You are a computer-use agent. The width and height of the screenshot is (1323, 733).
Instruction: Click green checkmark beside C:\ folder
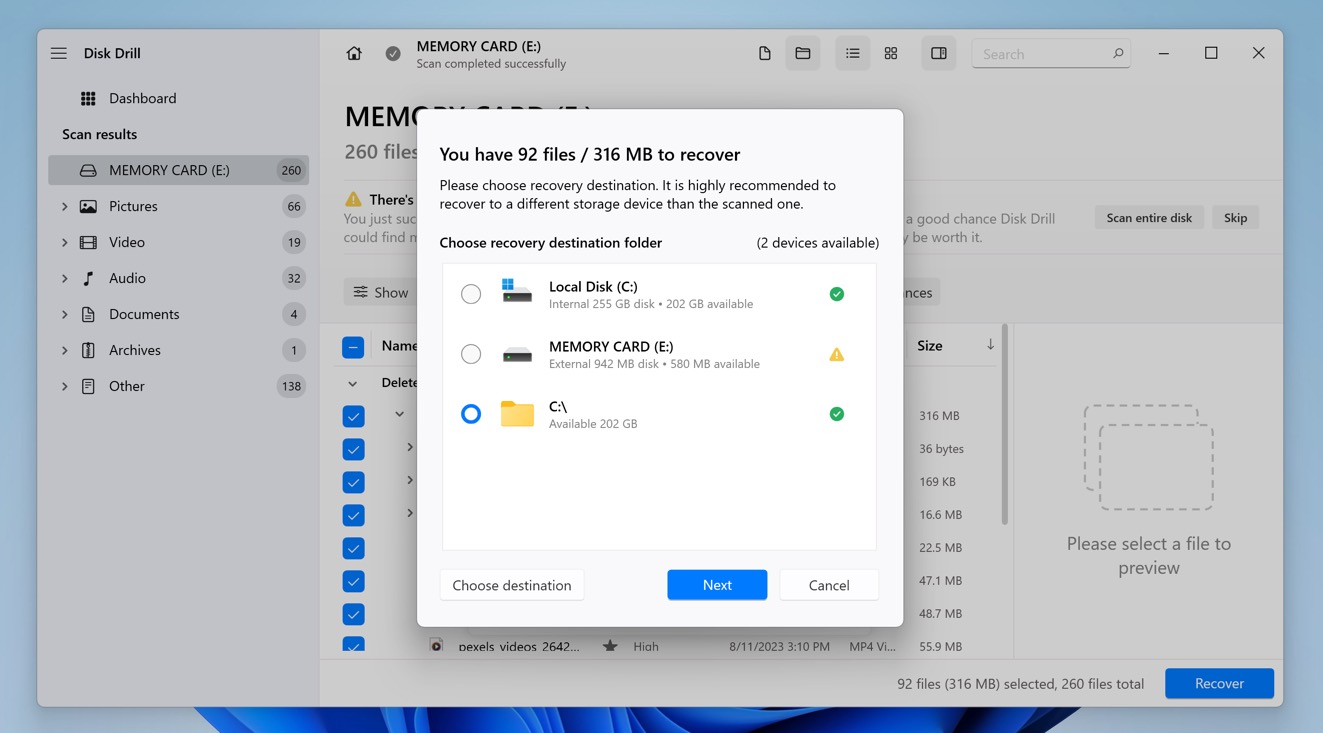pyautogui.click(x=837, y=414)
